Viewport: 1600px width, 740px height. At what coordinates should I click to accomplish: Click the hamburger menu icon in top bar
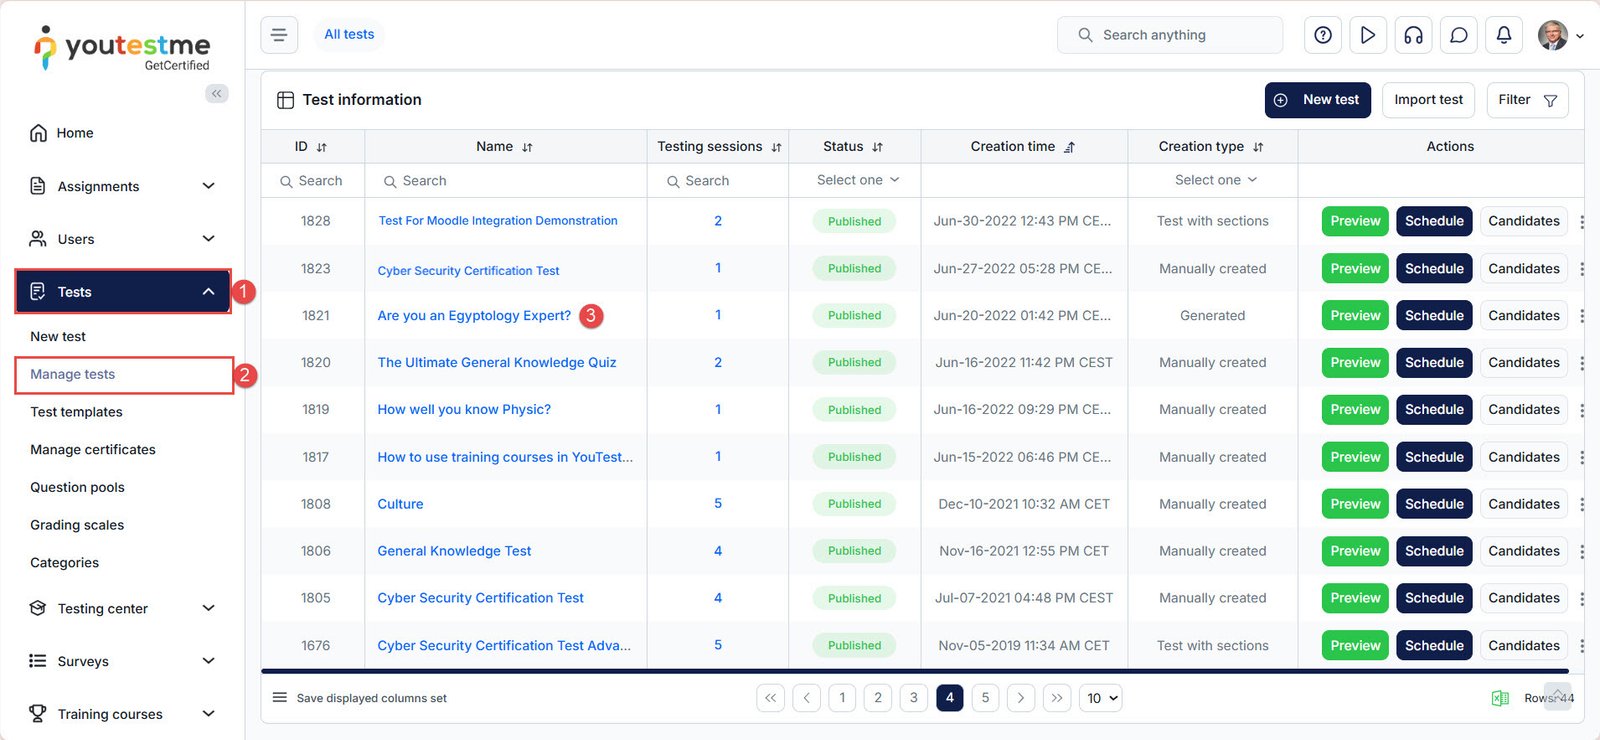point(279,35)
